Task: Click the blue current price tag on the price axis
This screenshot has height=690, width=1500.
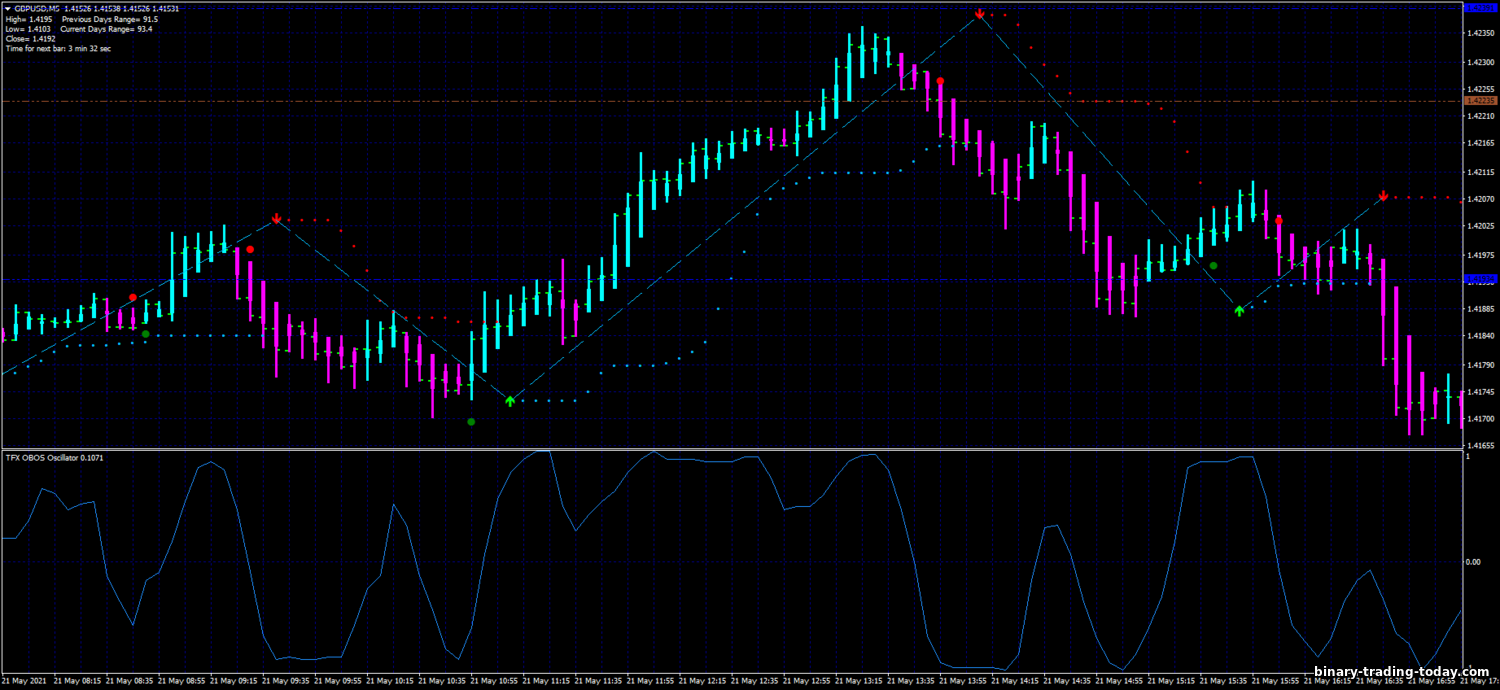Action: click(1480, 279)
